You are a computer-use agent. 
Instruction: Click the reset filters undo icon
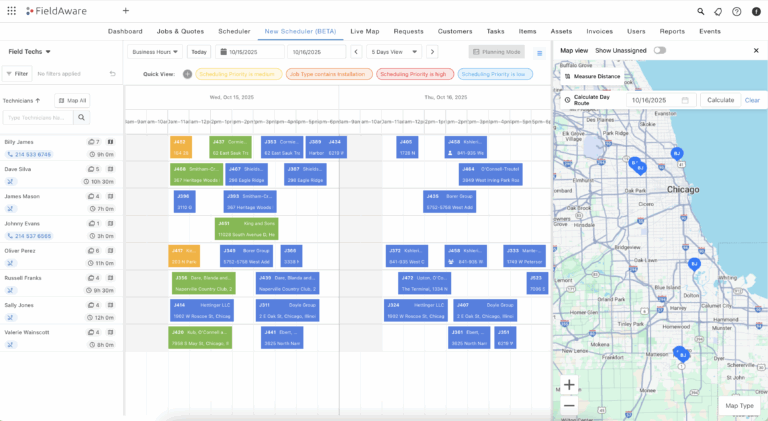(x=112, y=73)
